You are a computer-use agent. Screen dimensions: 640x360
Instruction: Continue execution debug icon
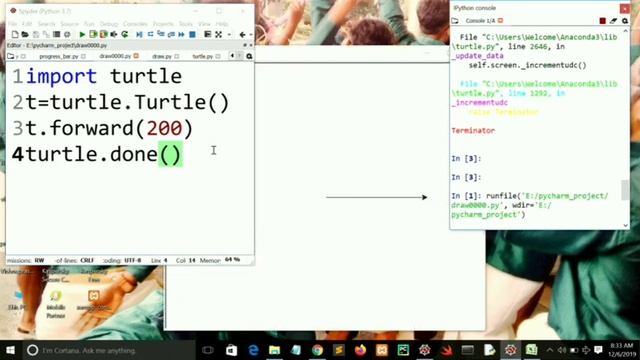pos(181,35)
